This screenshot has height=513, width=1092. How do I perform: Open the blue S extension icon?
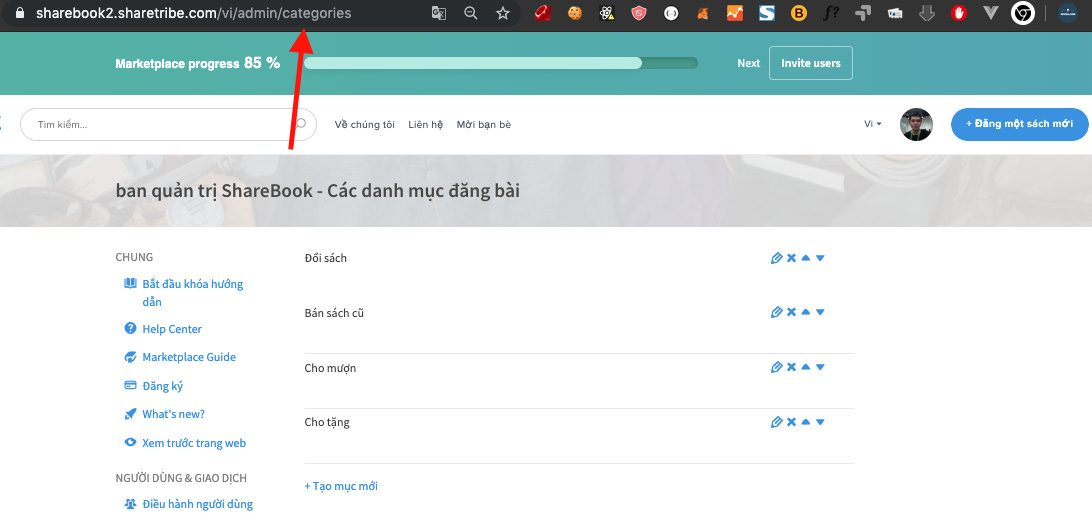[x=767, y=13]
